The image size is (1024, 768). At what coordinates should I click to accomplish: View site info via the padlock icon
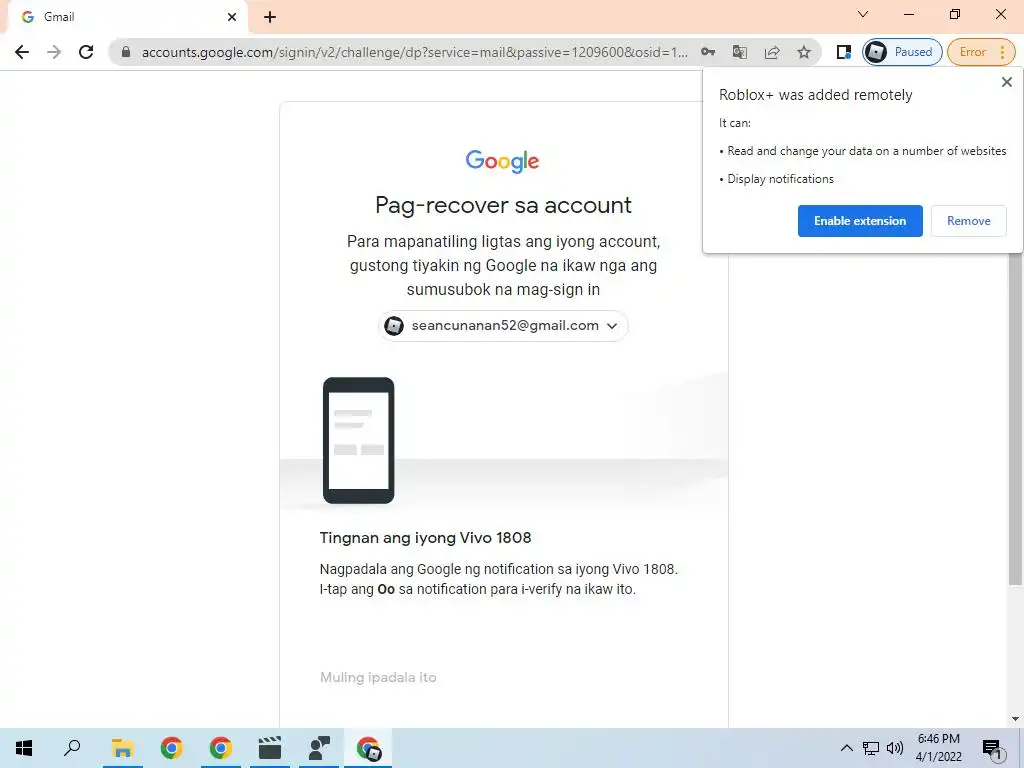(126, 52)
